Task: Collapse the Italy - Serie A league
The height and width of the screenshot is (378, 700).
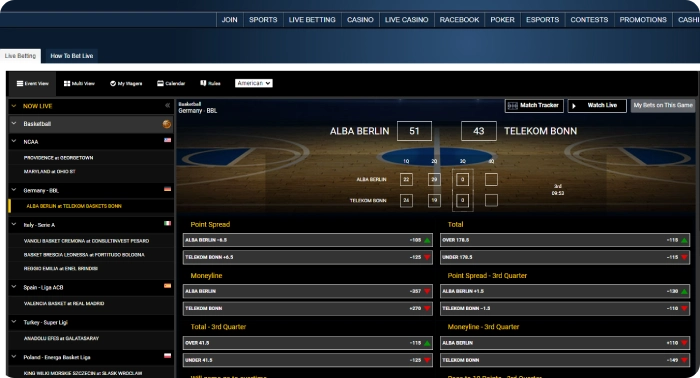Action: coord(14,224)
